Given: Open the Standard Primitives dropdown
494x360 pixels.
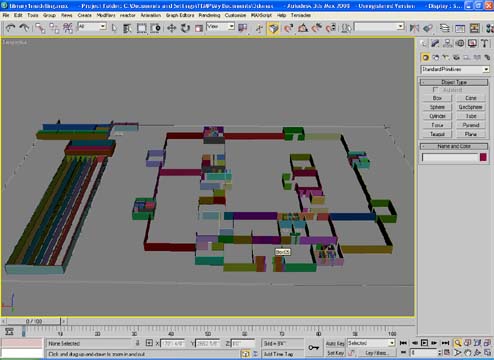Looking at the screenshot, I should coord(455,69).
